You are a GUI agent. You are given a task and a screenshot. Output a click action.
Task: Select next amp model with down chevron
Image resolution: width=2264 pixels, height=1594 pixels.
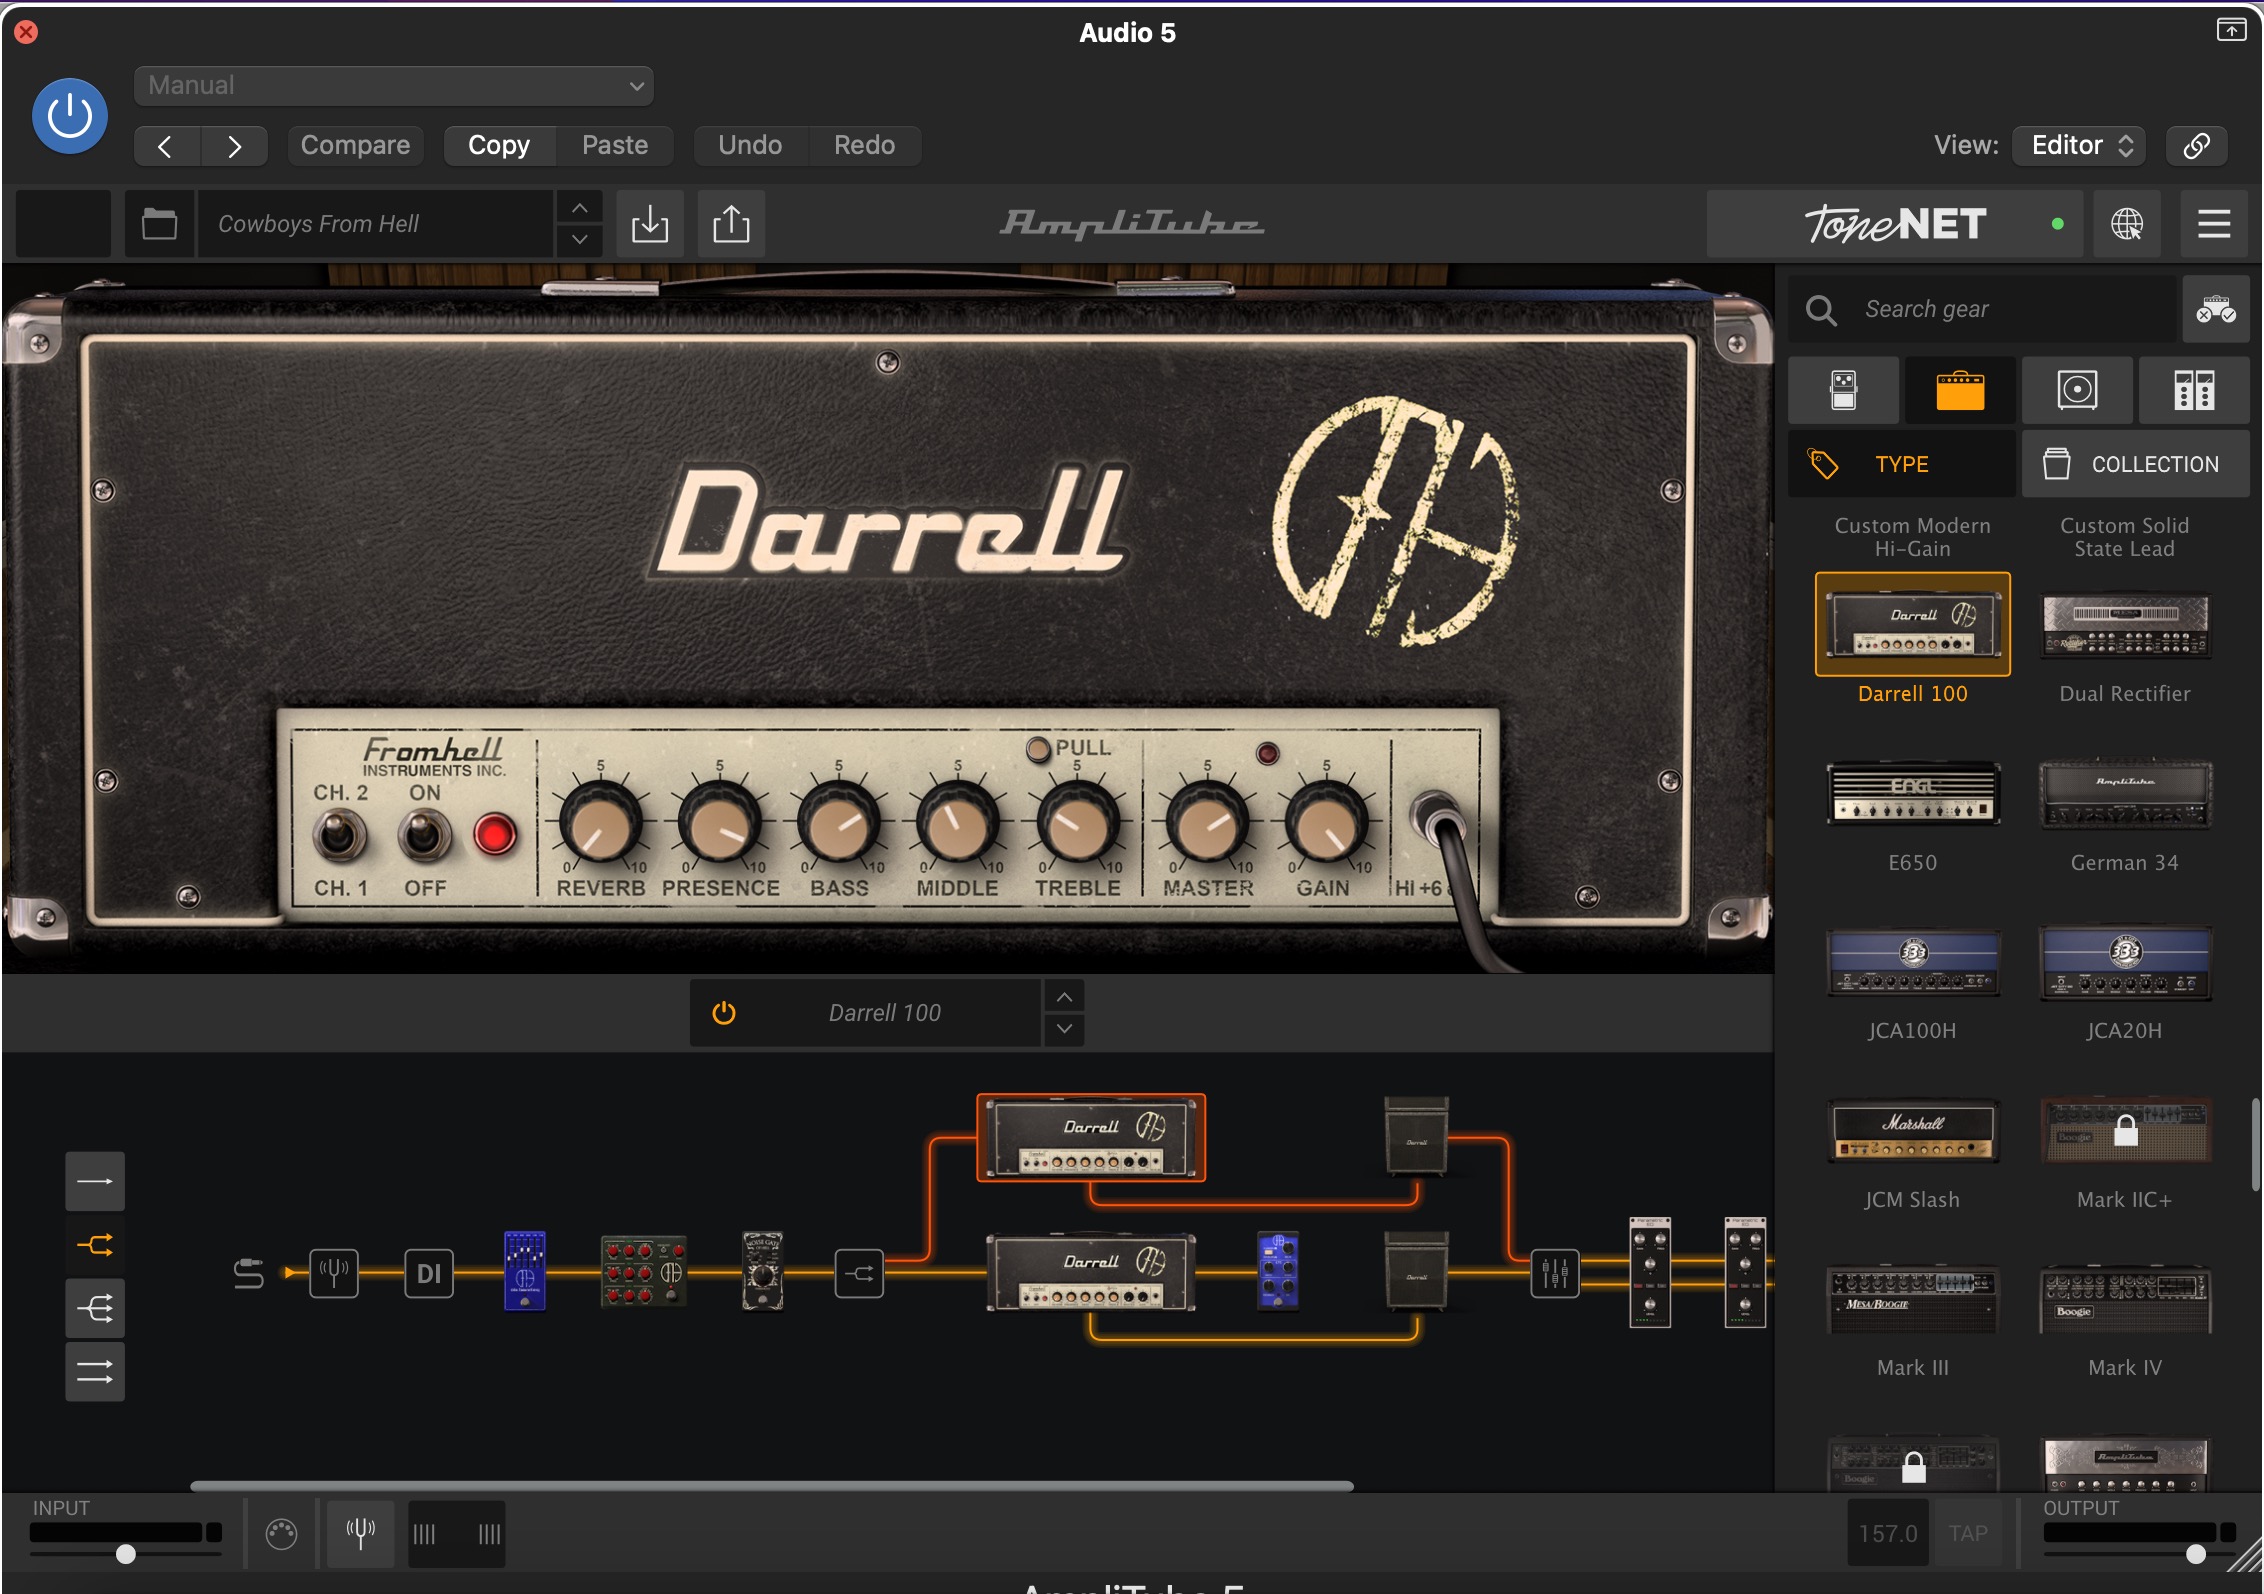[1064, 1029]
